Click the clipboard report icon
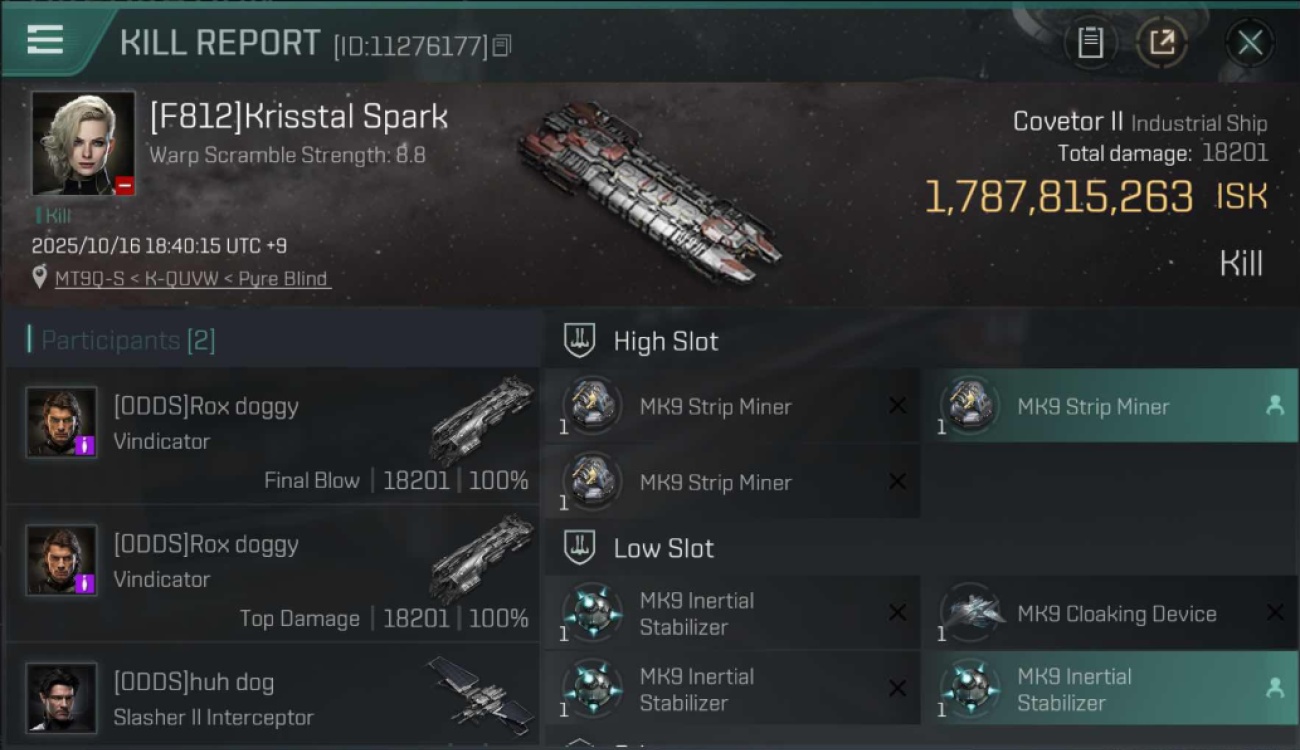The width and height of the screenshot is (1300, 750). 1090,42
